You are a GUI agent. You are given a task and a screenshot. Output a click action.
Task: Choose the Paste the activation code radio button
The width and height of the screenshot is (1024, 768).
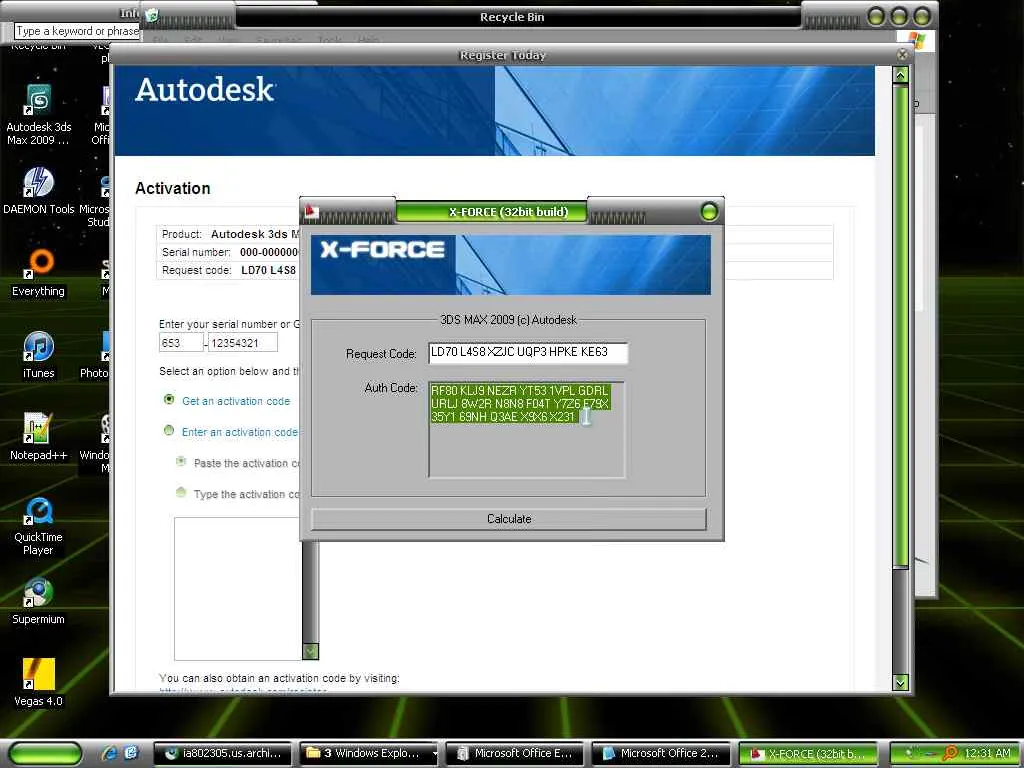tap(181, 462)
